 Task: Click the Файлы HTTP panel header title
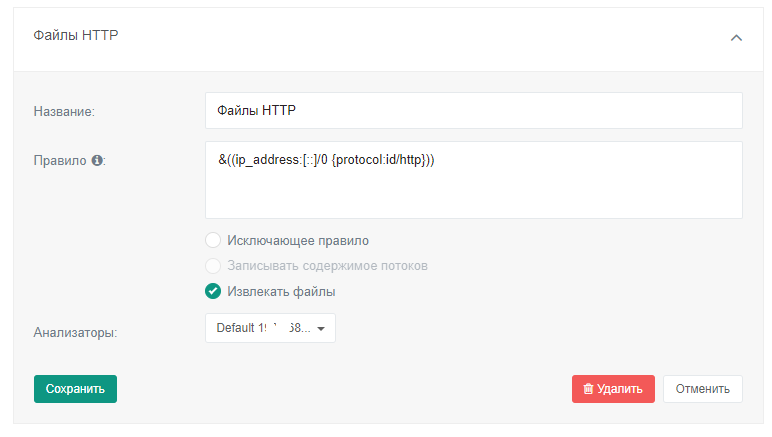tap(76, 36)
